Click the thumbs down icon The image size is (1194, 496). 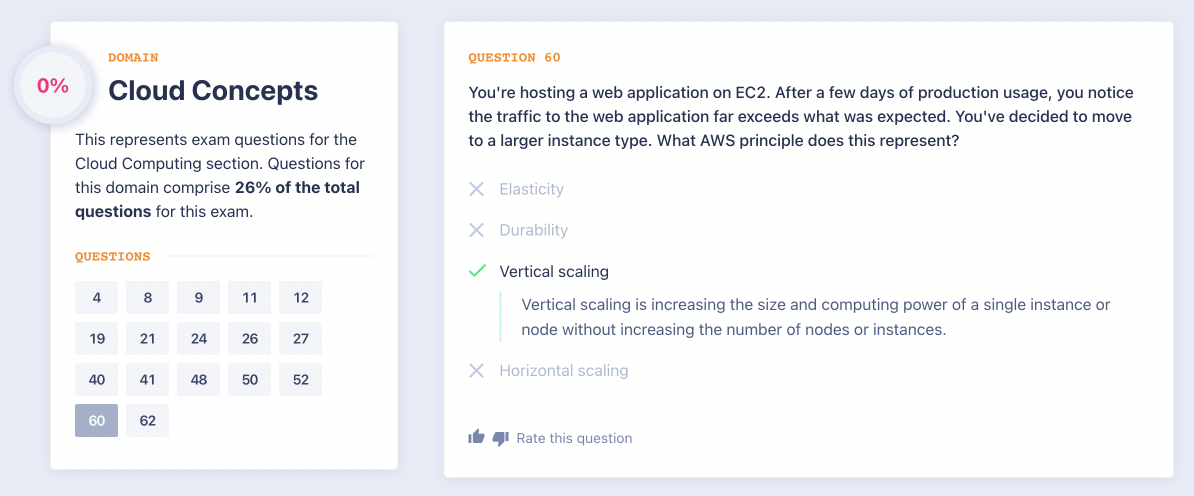tap(501, 438)
